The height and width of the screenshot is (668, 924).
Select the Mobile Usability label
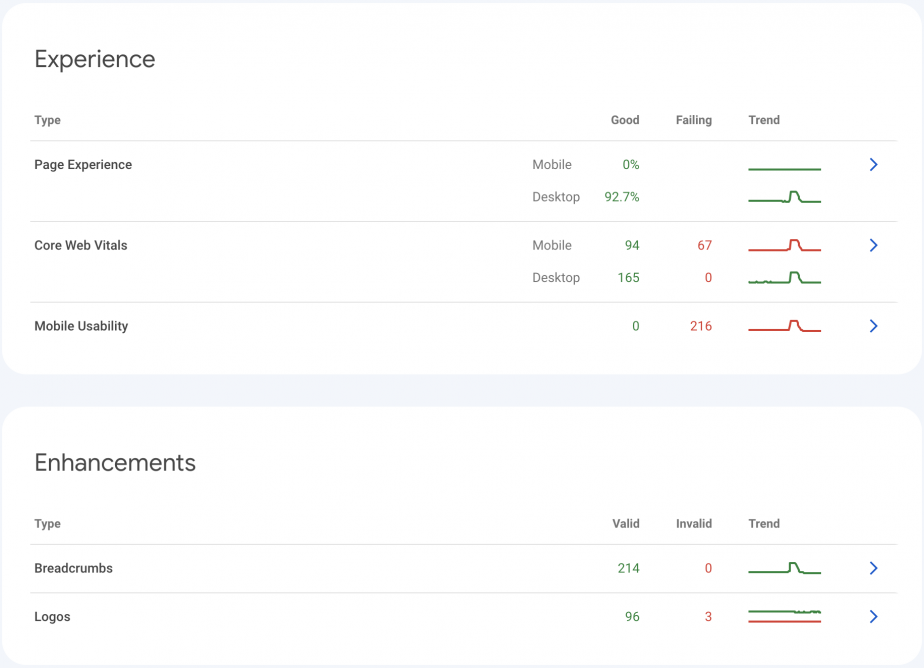(81, 326)
